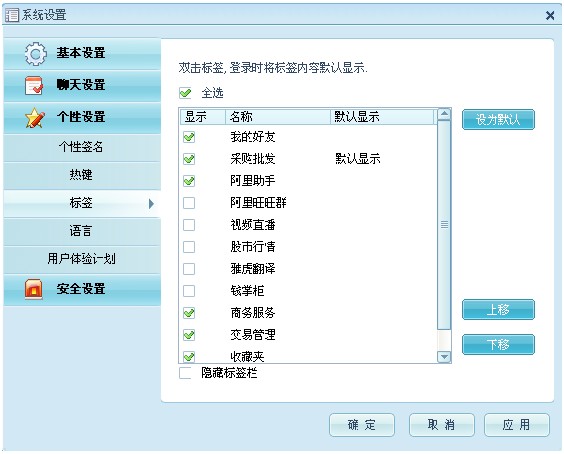Click the tag list vertical scrollbar thumb
The image size is (564, 454).
[x=444, y=225]
